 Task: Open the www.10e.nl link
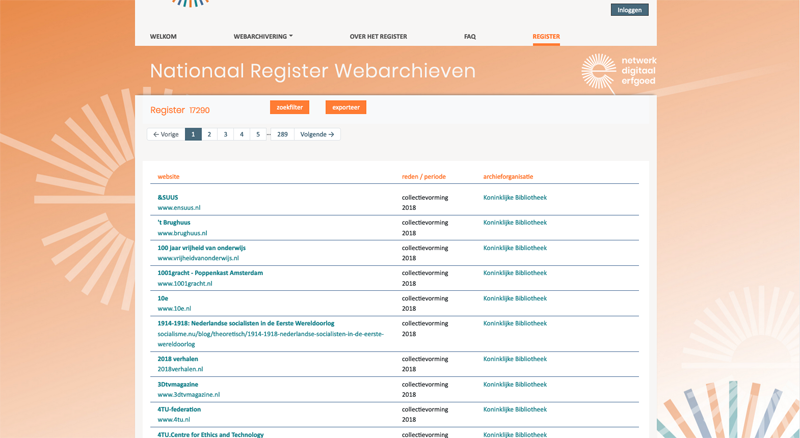(174, 309)
